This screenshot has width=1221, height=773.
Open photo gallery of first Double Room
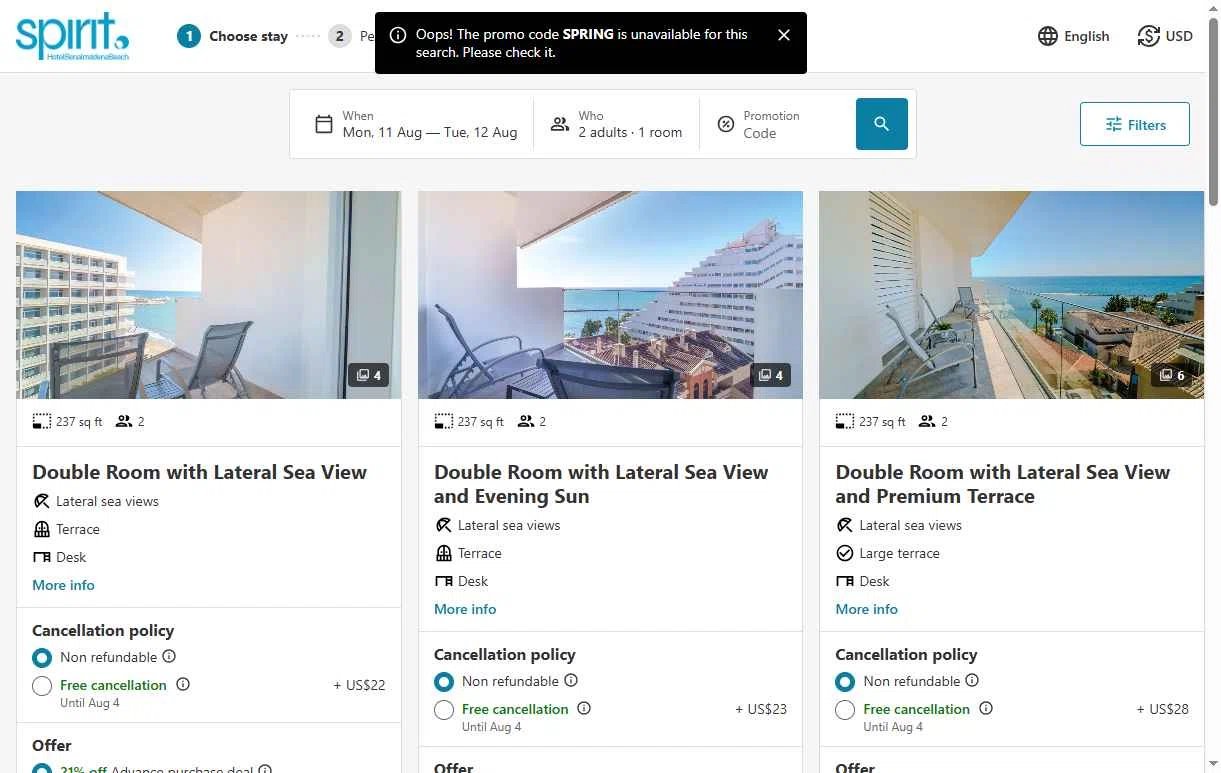208,295
